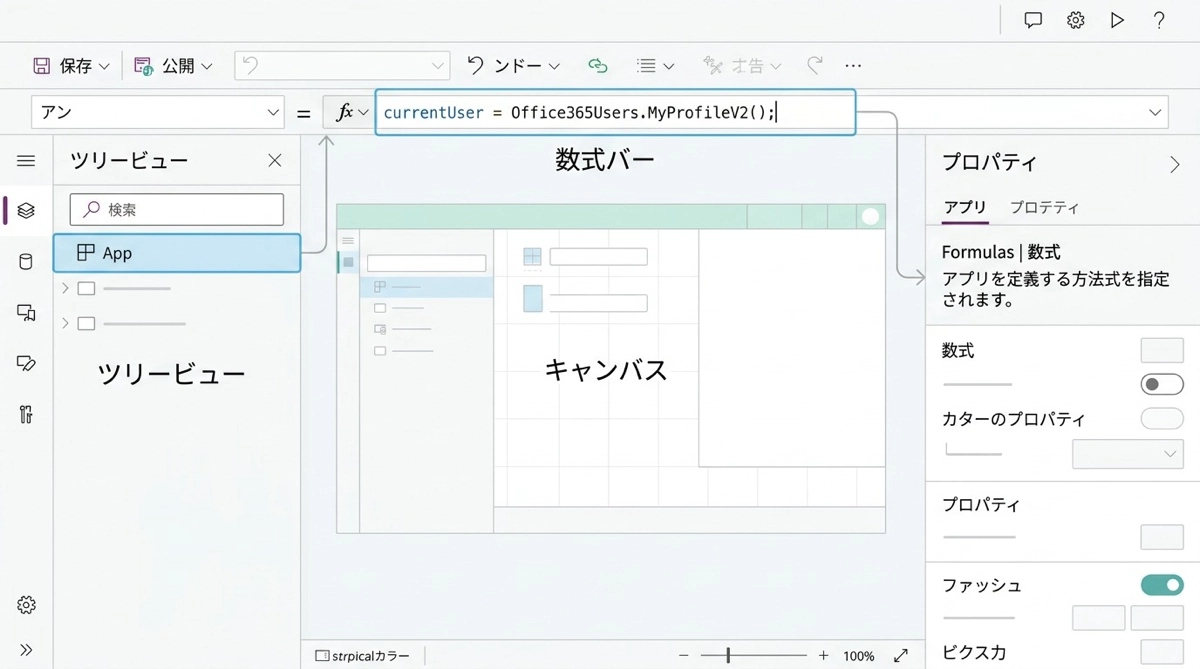
Task: Open the Media icon in left sidebar
Action: tap(26, 313)
